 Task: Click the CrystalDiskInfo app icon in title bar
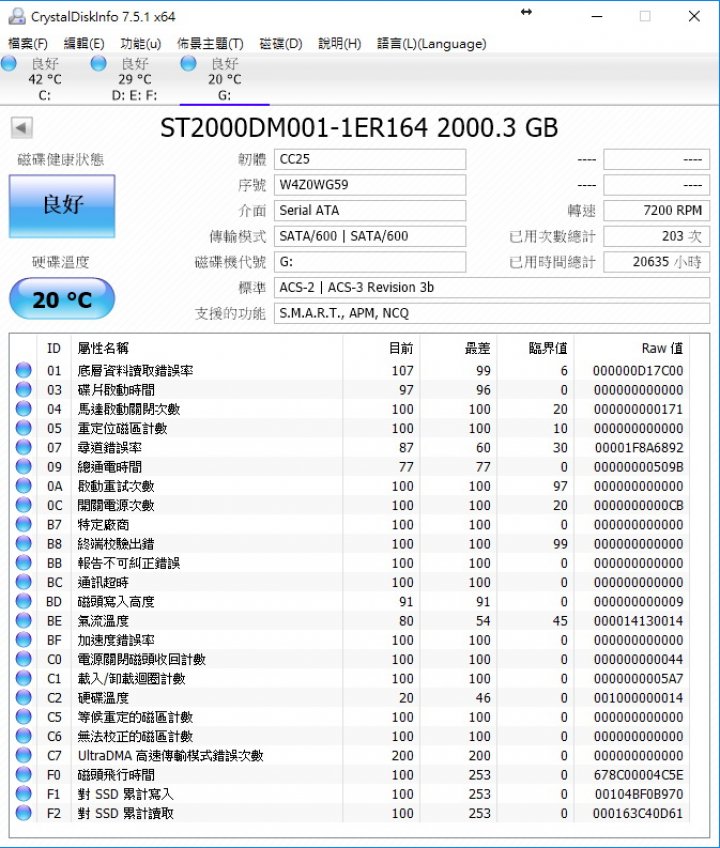pos(17,16)
